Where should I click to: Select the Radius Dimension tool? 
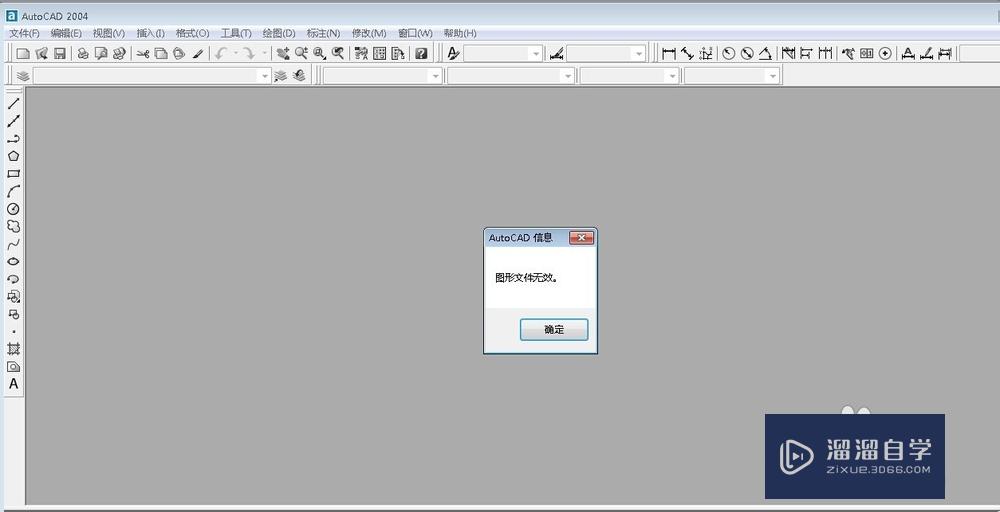[728, 54]
